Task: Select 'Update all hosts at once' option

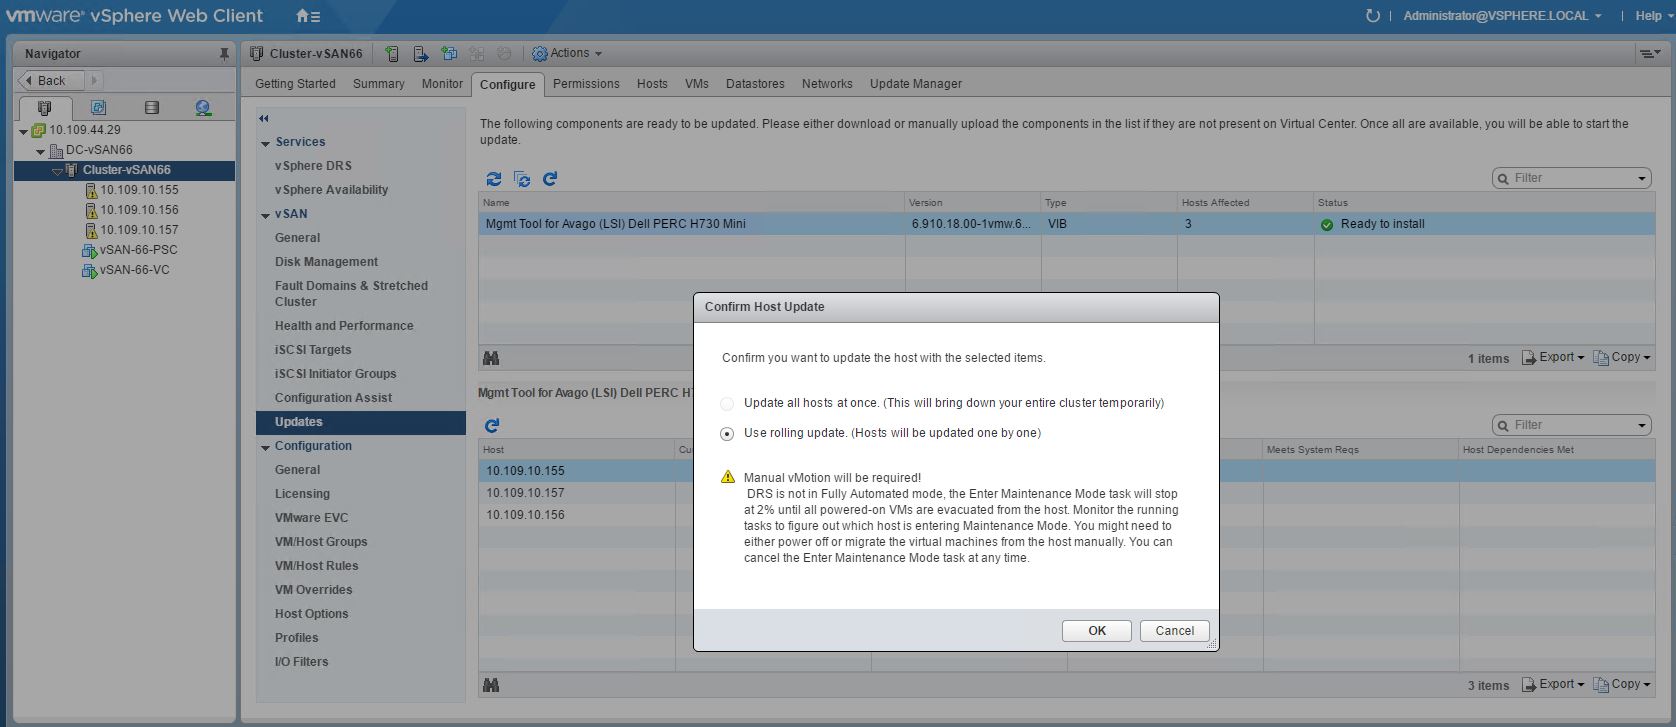Action: pyautogui.click(x=727, y=403)
